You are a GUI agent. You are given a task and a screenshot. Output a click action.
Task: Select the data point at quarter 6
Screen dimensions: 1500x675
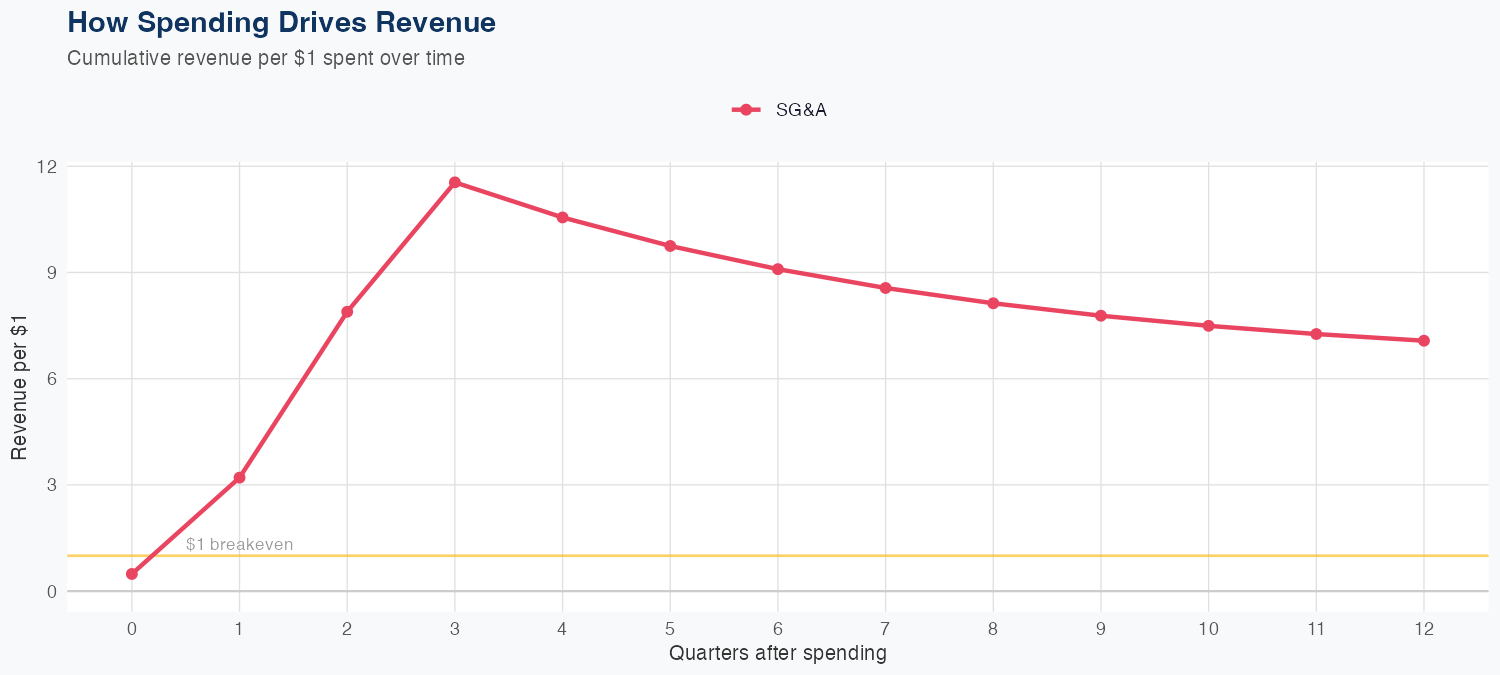coord(778,269)
